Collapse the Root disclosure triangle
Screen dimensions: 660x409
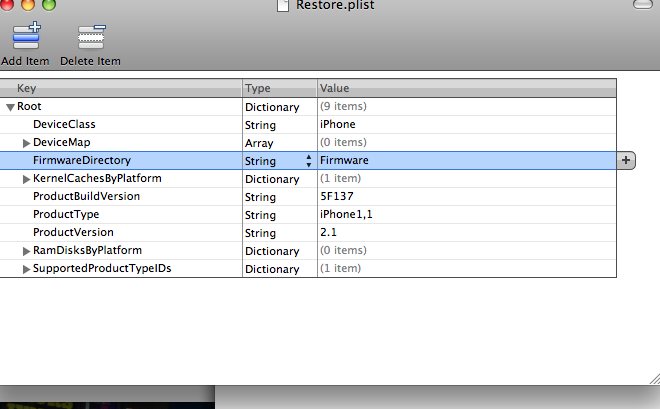click(11, 107)
